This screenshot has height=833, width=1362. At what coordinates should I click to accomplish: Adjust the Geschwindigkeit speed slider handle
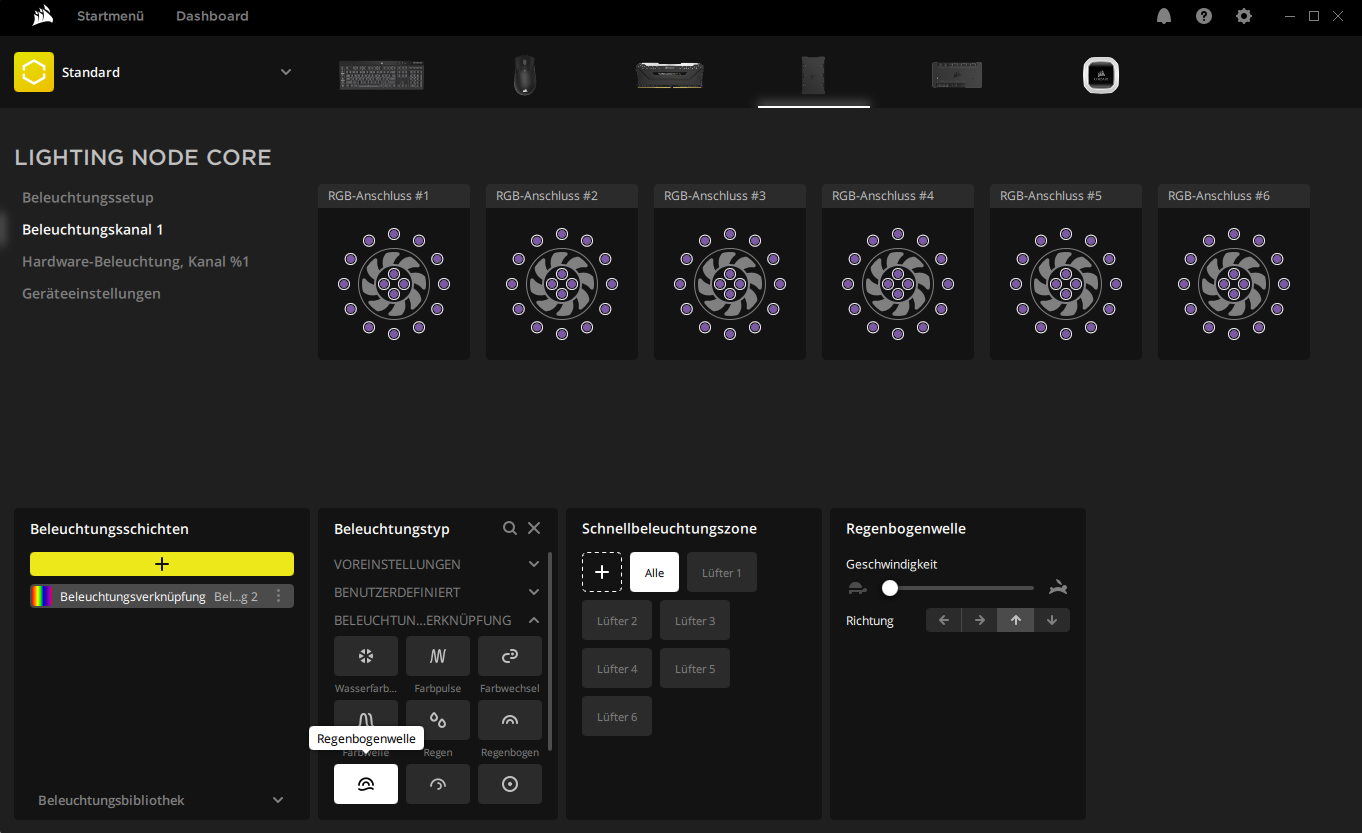coord(890,588)
